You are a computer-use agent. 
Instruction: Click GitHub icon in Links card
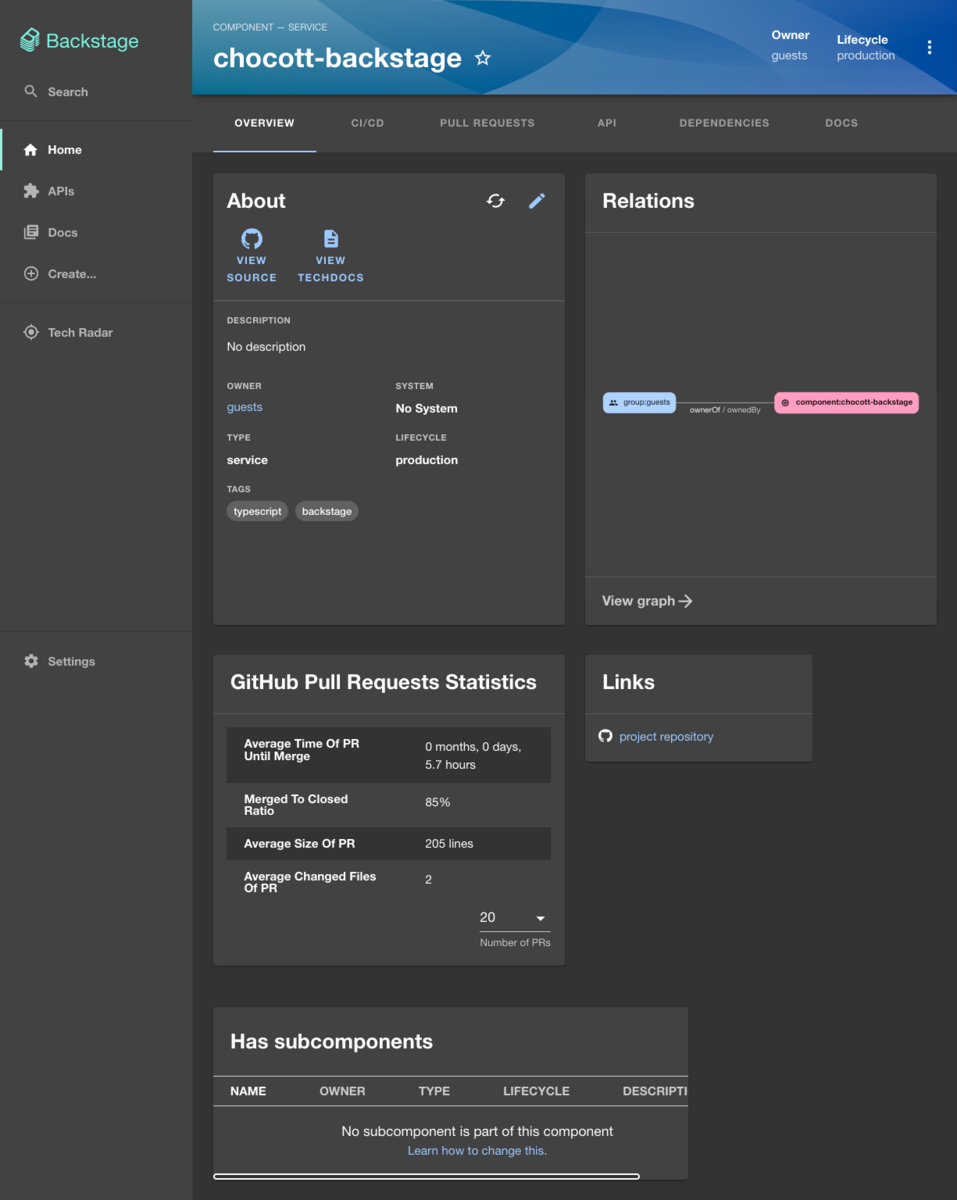[605, 736]
